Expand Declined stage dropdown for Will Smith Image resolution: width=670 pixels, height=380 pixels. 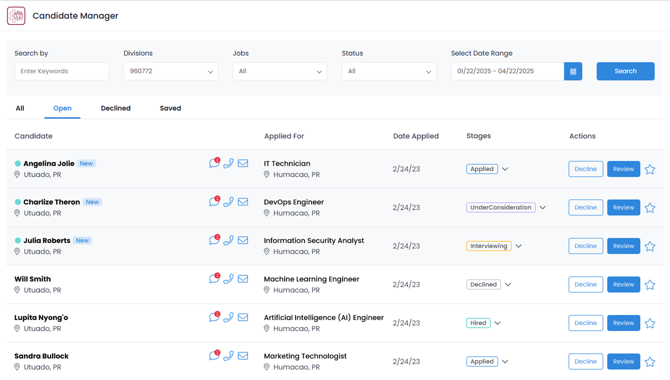point(508,284)
